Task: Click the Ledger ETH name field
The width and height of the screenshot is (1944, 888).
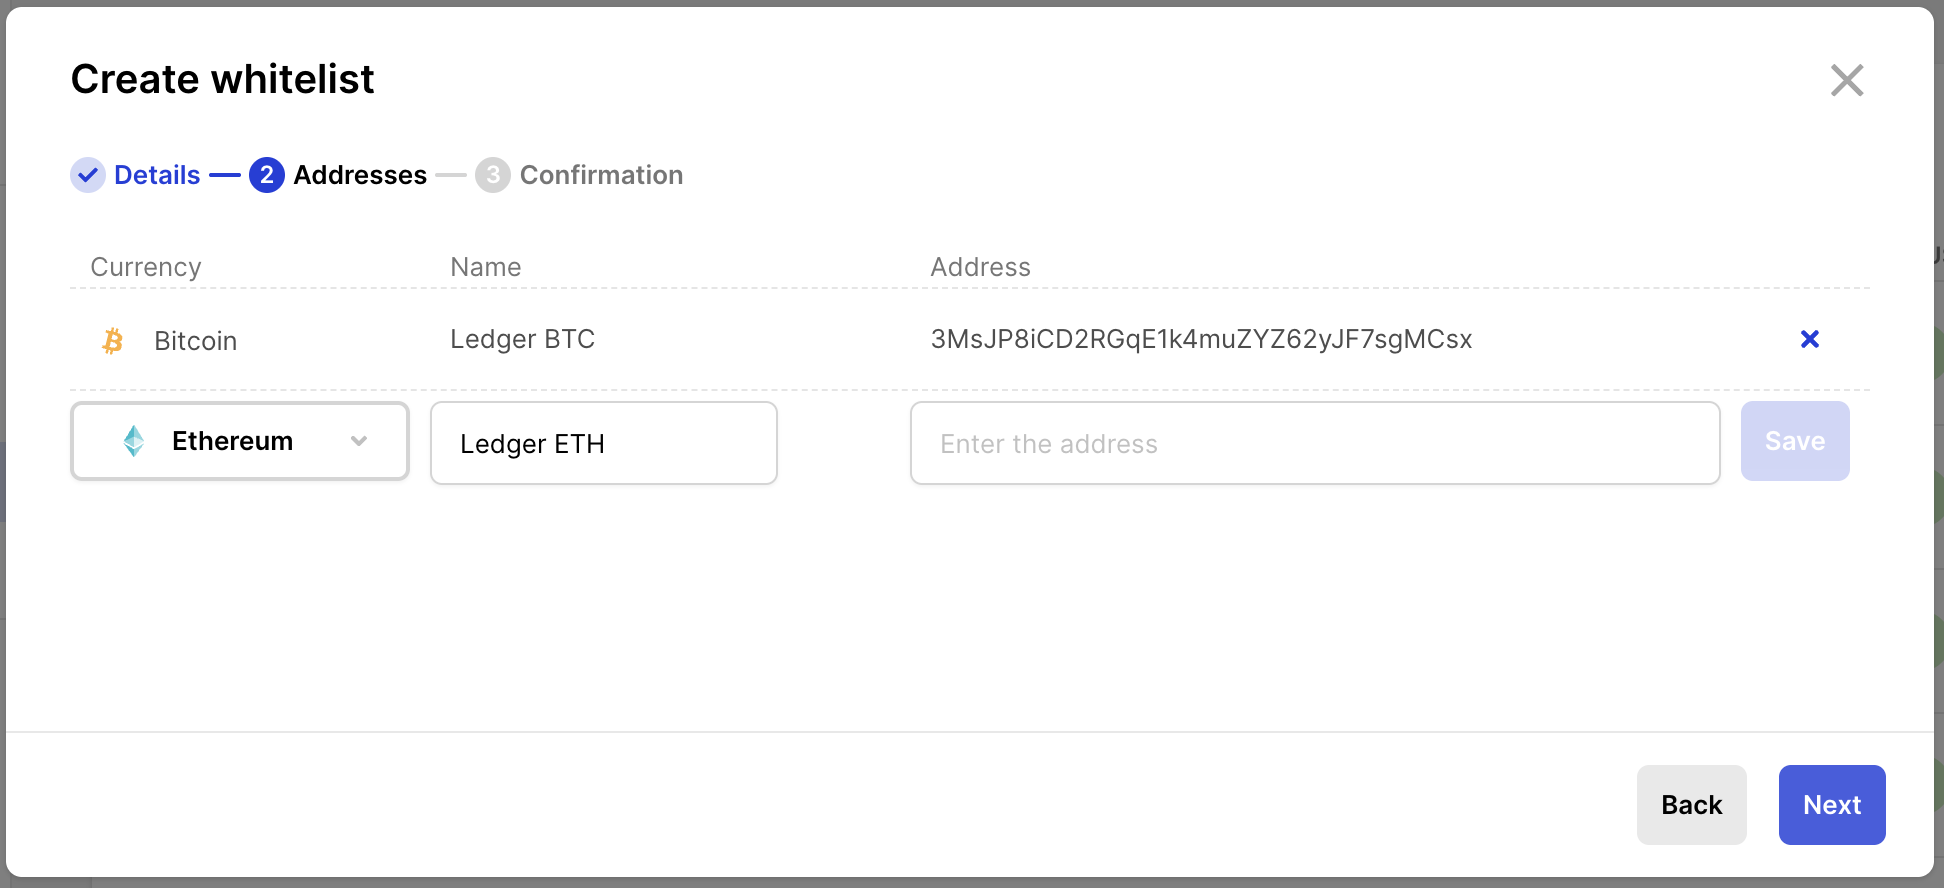Action: pos(603,443)
